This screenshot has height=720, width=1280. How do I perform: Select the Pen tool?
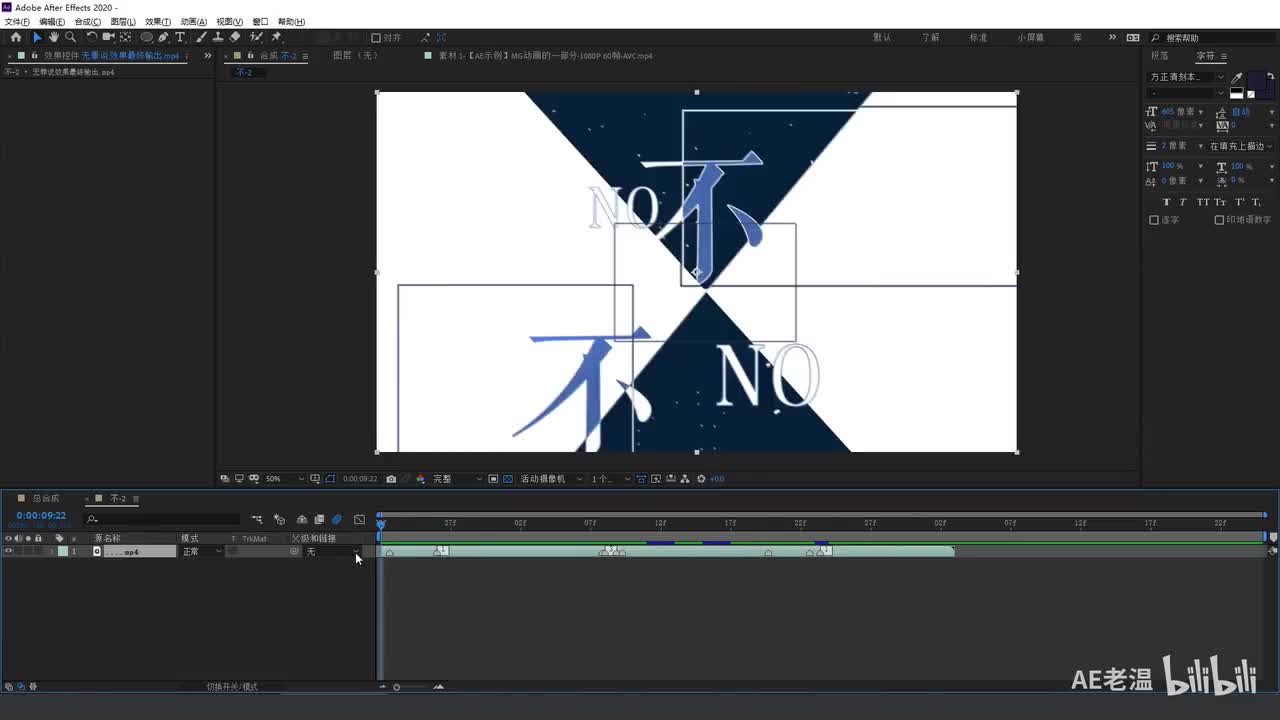(163, 37)
